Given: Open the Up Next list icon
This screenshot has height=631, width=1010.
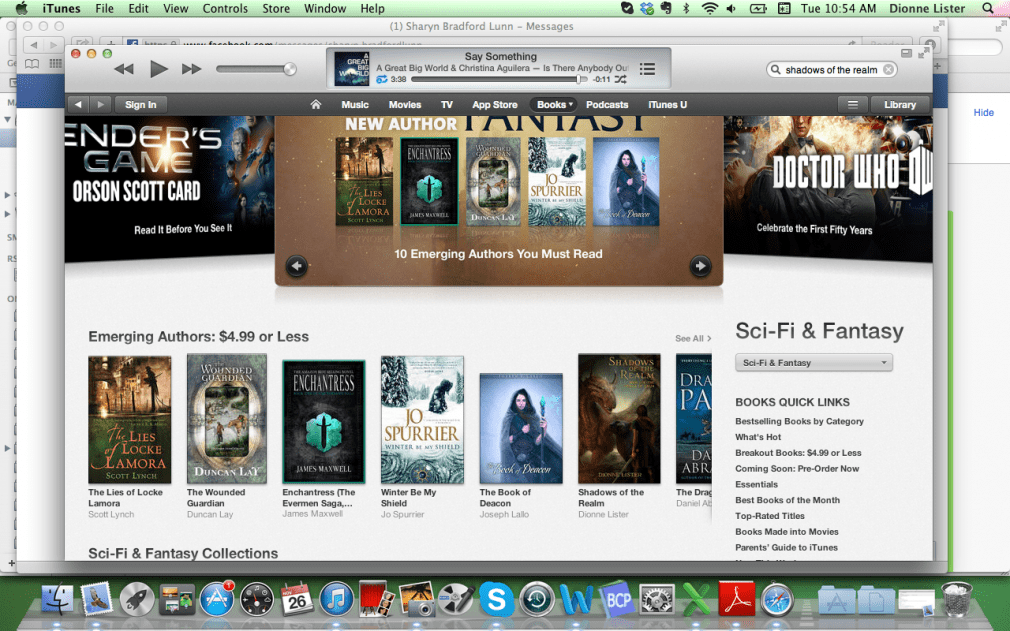Looking at the screenshot, I should click(x=647, y=69).
